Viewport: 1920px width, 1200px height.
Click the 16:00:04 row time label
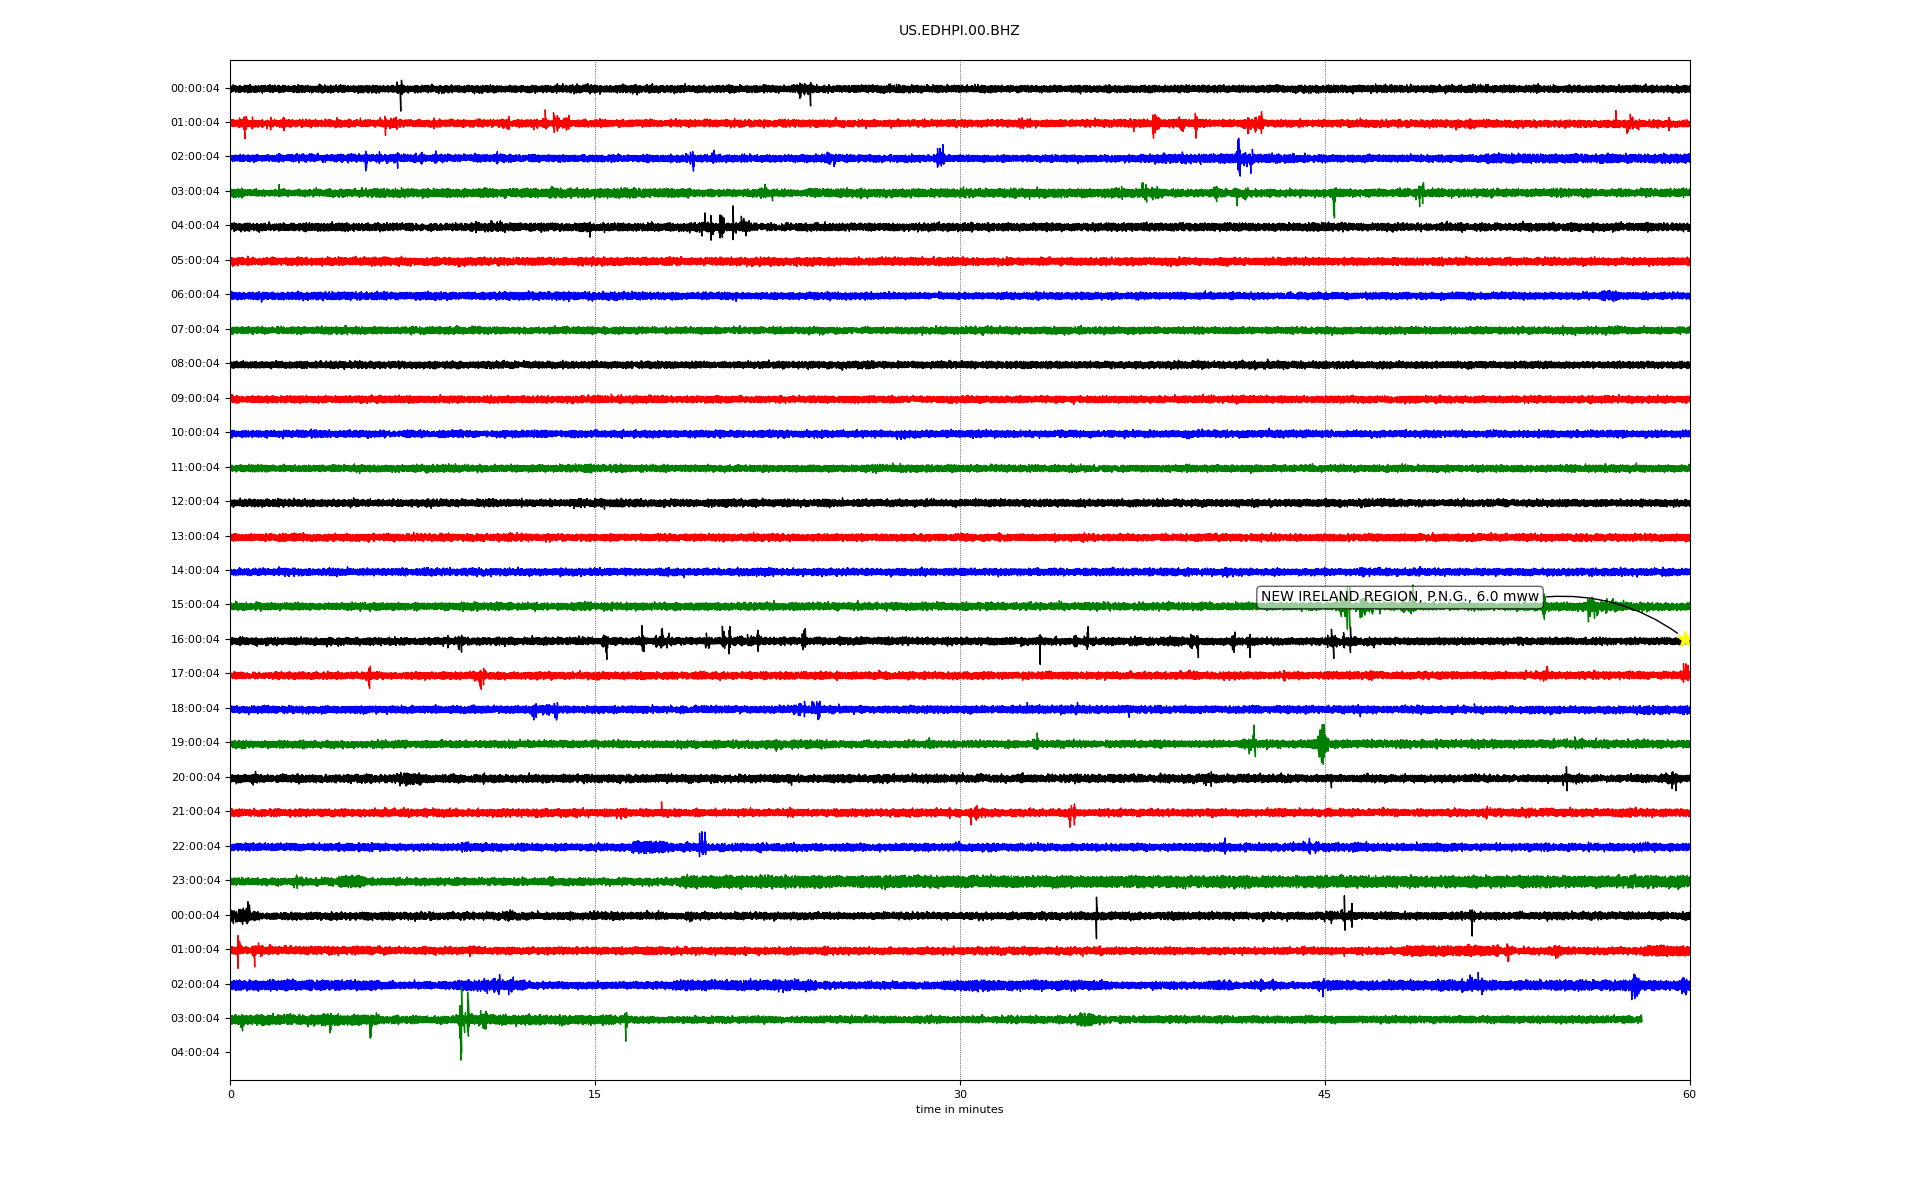[x=195, y=640]
